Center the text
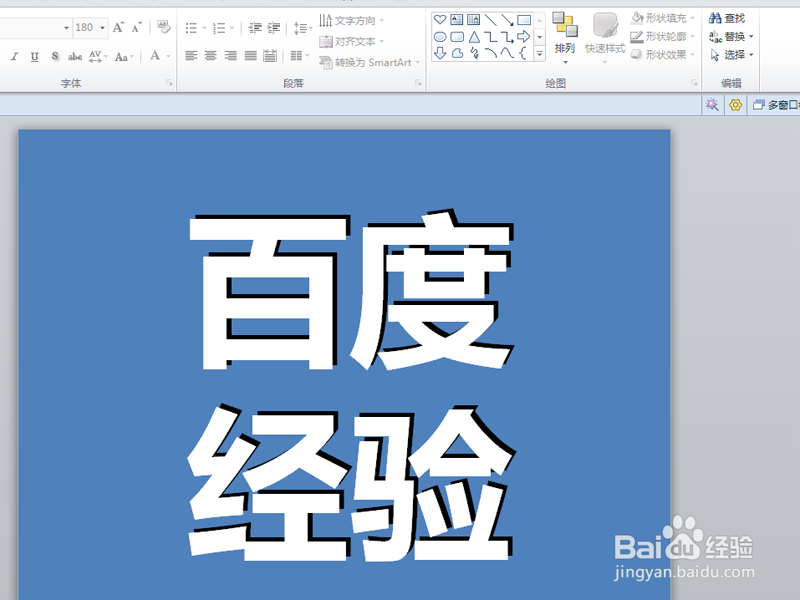The image size is (800, 600). point(211,56)
